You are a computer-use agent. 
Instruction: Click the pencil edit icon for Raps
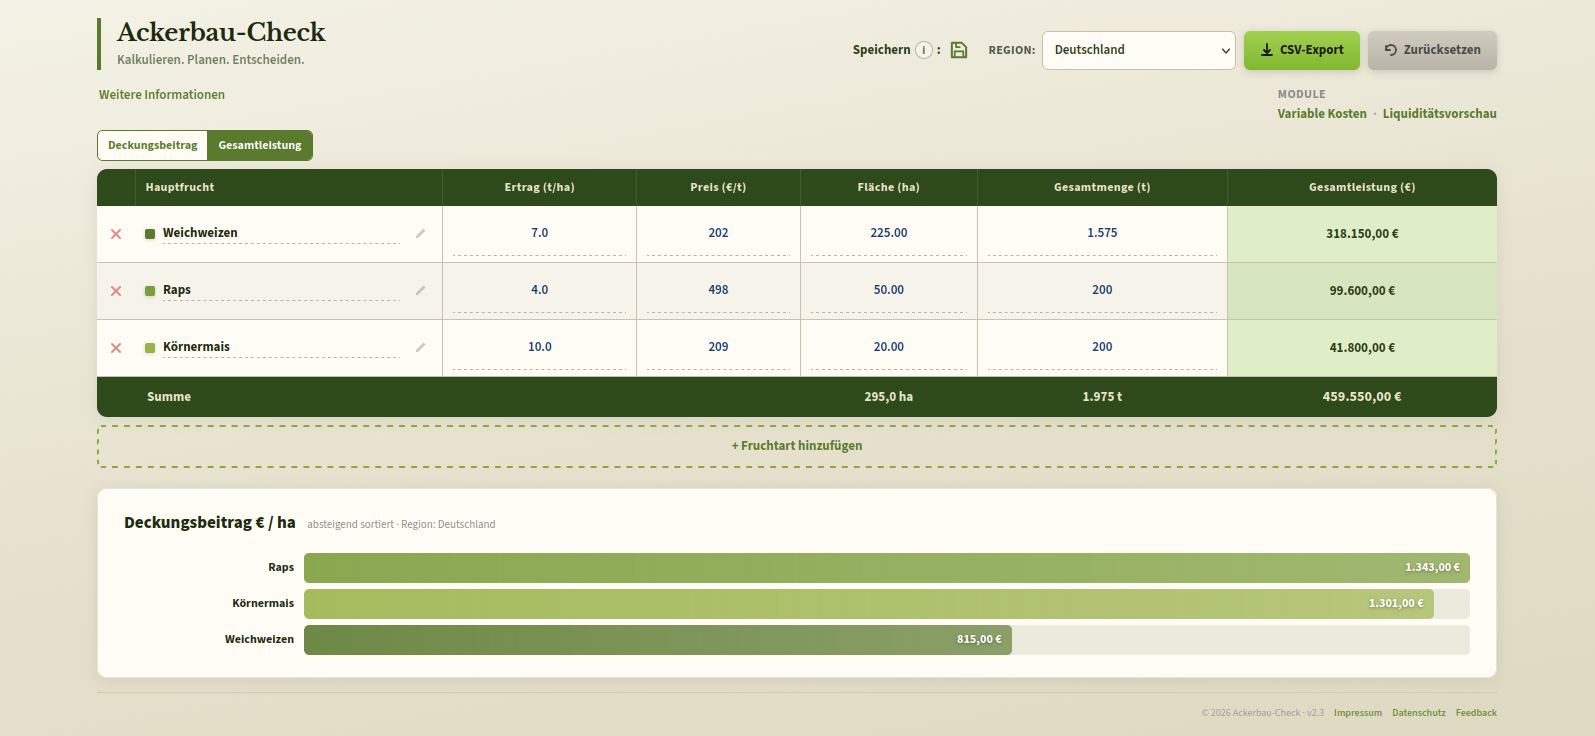[x=420, y=291]
